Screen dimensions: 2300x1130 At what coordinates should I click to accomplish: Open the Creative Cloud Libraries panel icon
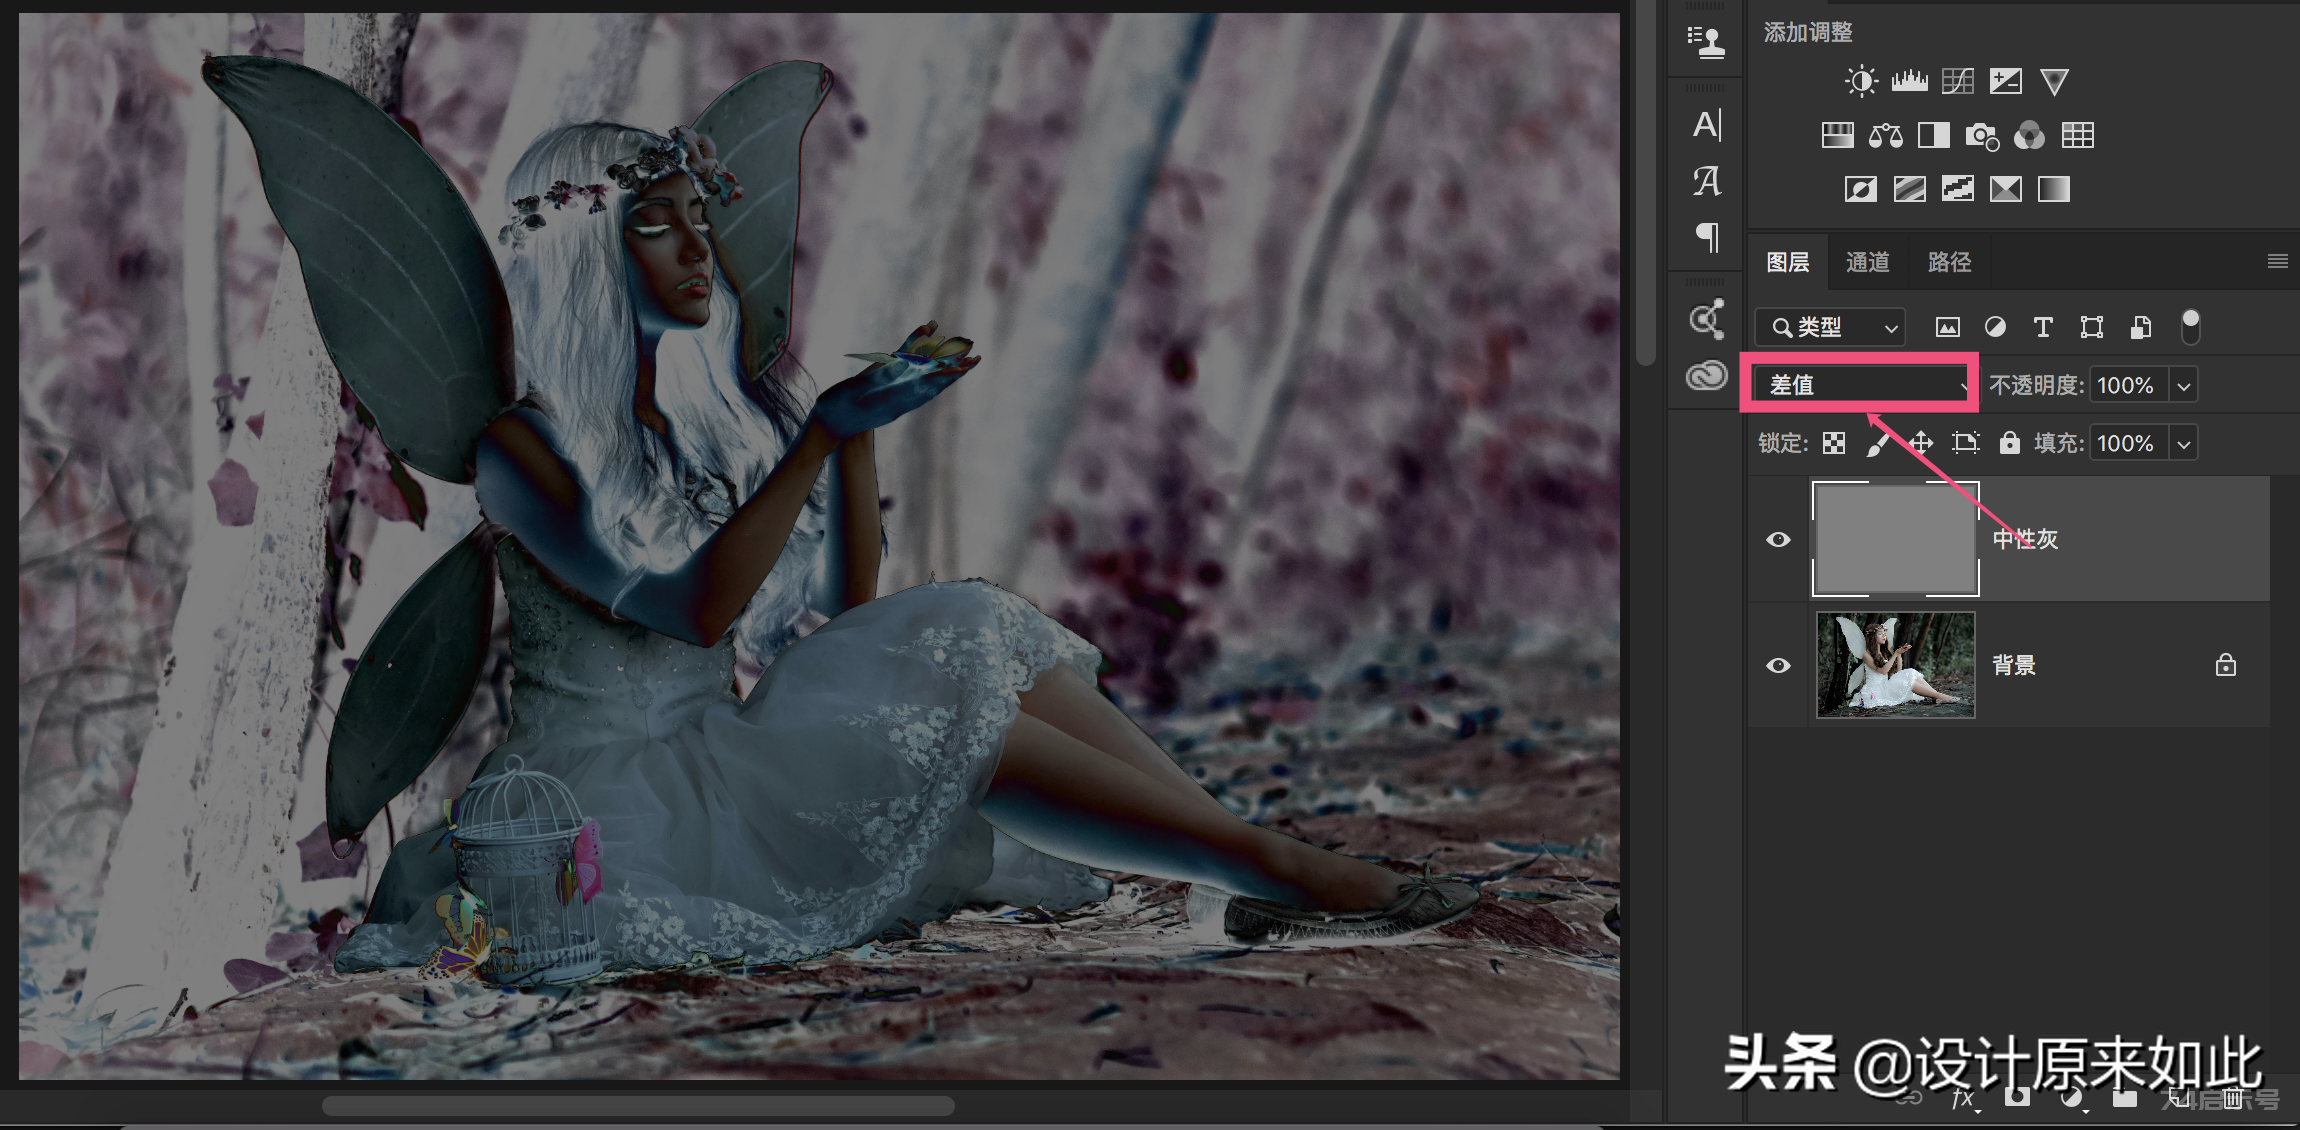coord(1707,376)
